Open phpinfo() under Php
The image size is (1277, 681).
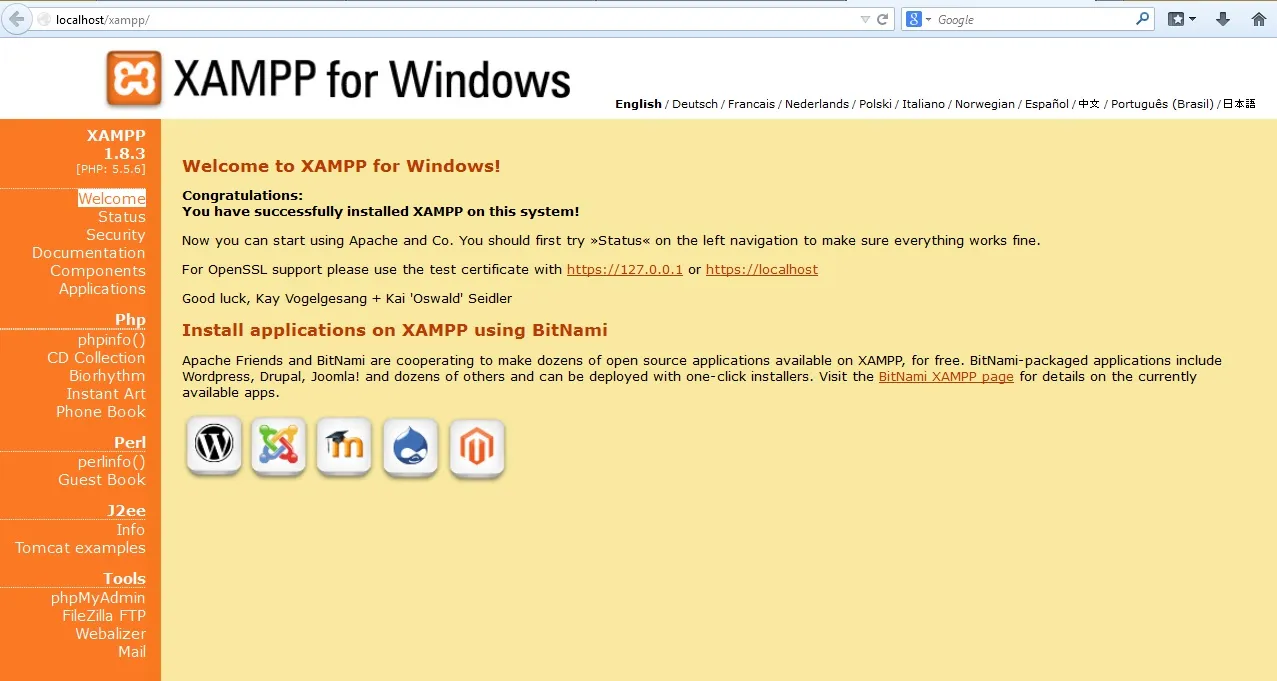pyautogui.click(x=112, y=340)
